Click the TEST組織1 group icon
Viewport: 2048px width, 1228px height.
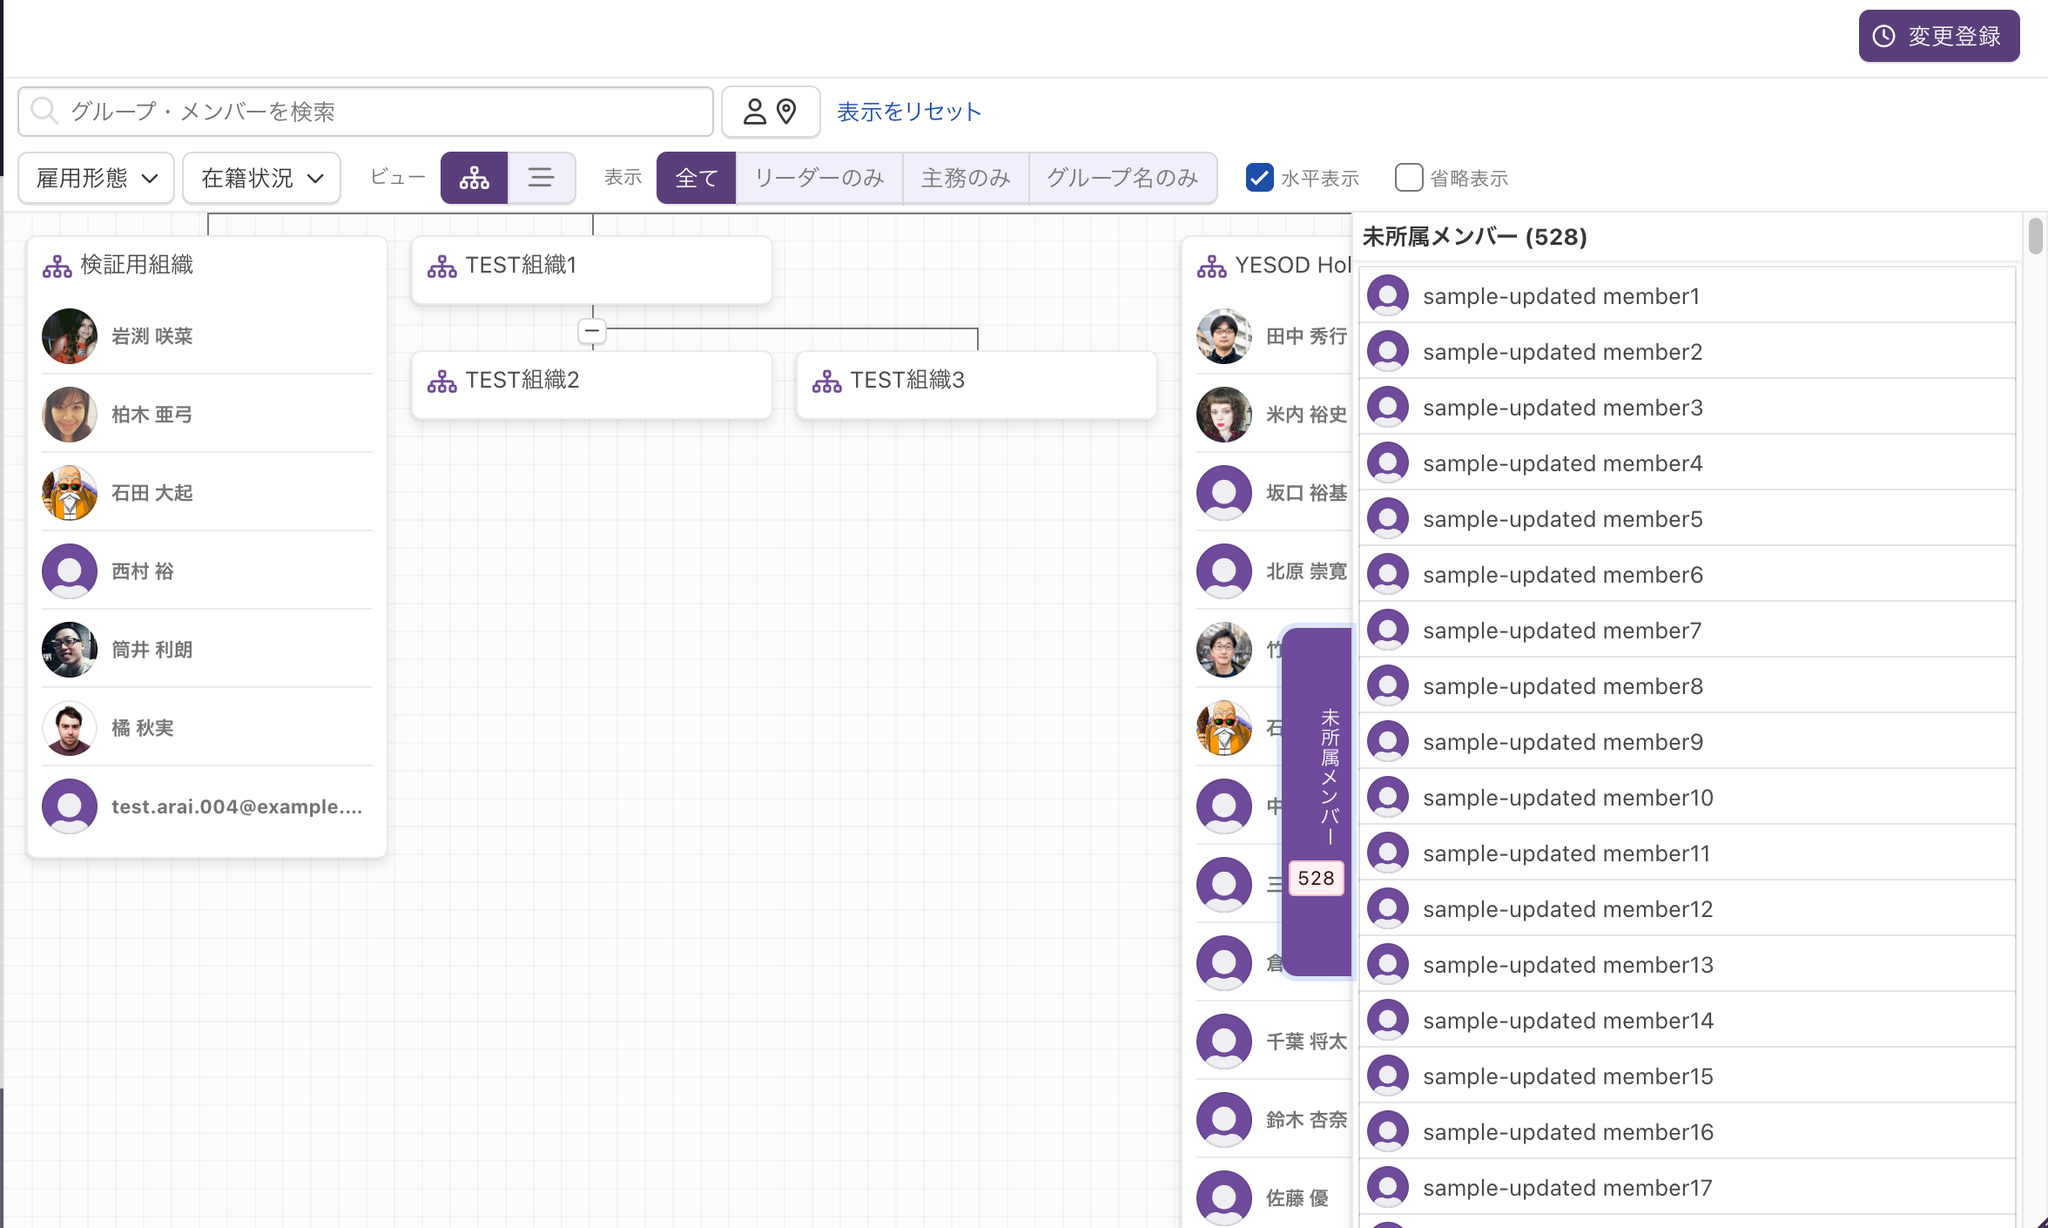pos(442,266)
